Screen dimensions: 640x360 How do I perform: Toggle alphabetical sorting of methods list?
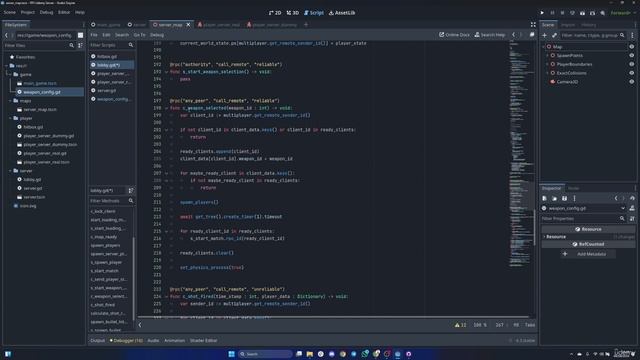(131, 191)
